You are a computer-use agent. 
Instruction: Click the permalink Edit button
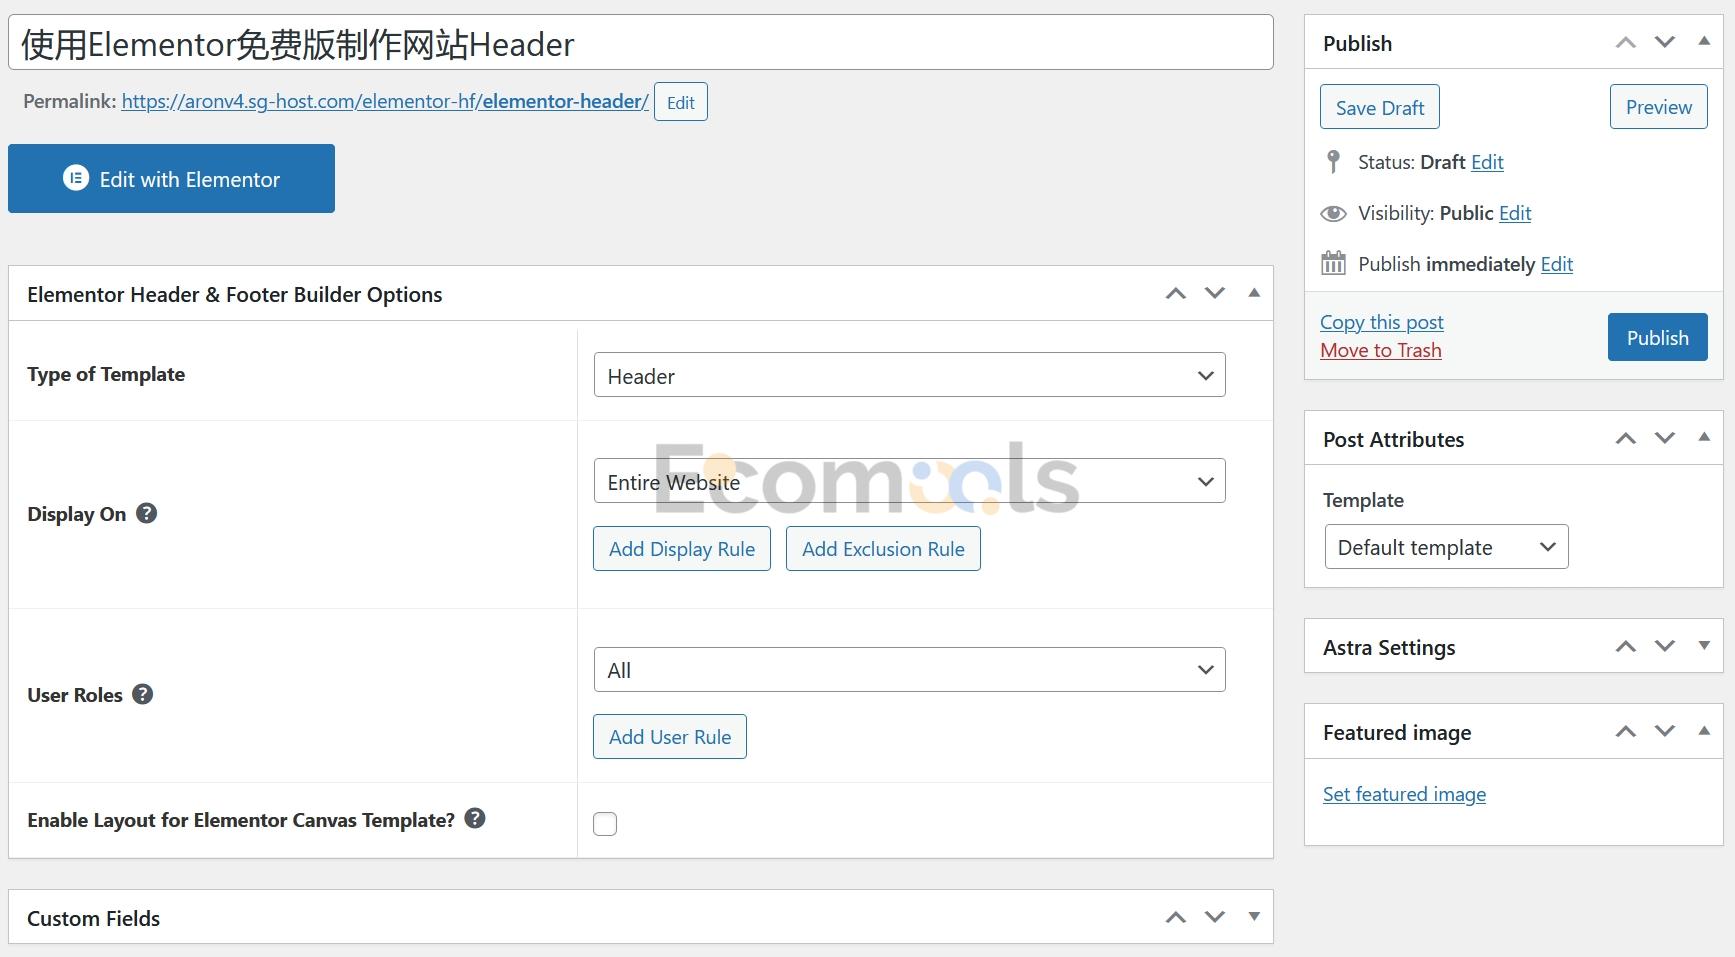[680, 102]
